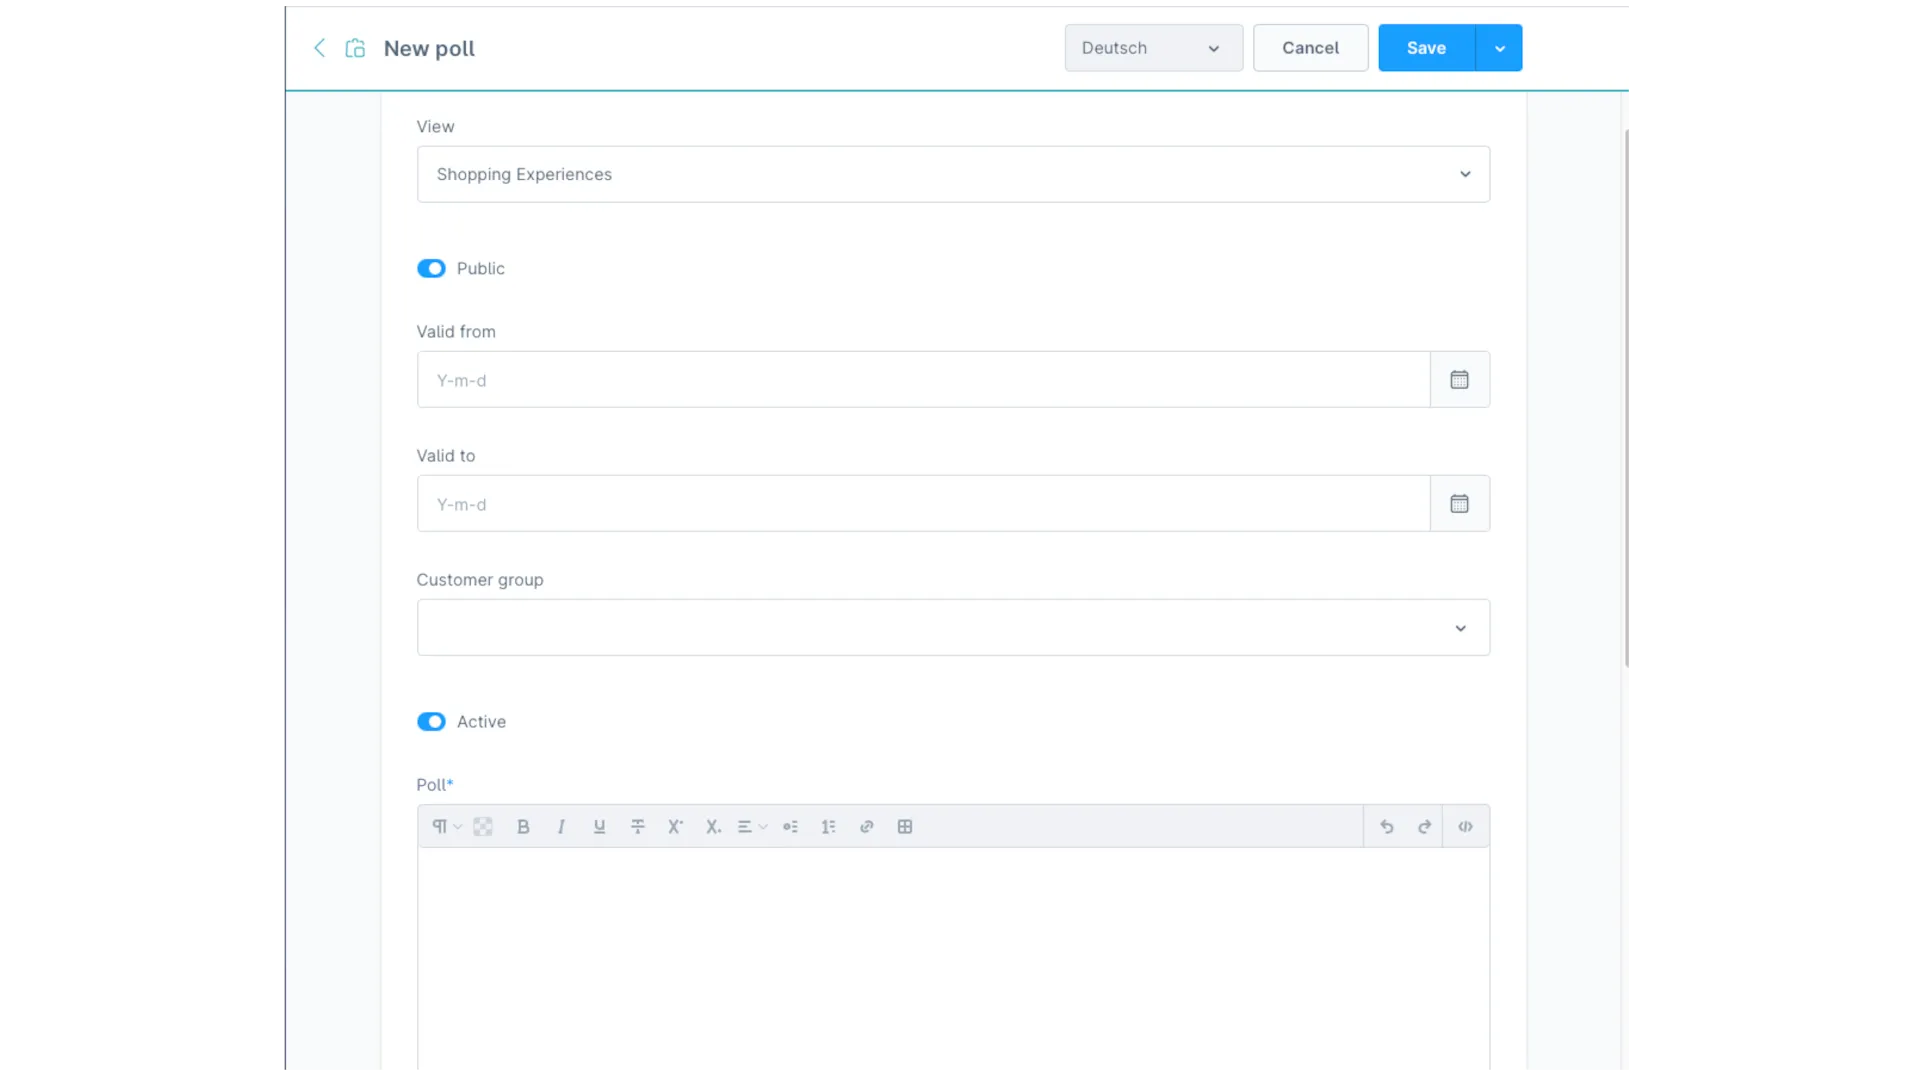
Task: Disable the Public toggle
Action: coord(431,268)
